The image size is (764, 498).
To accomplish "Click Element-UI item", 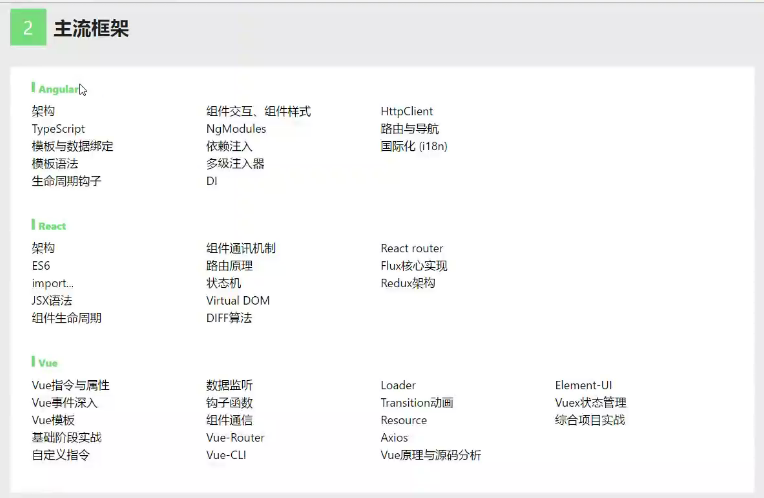I will 583,385.
